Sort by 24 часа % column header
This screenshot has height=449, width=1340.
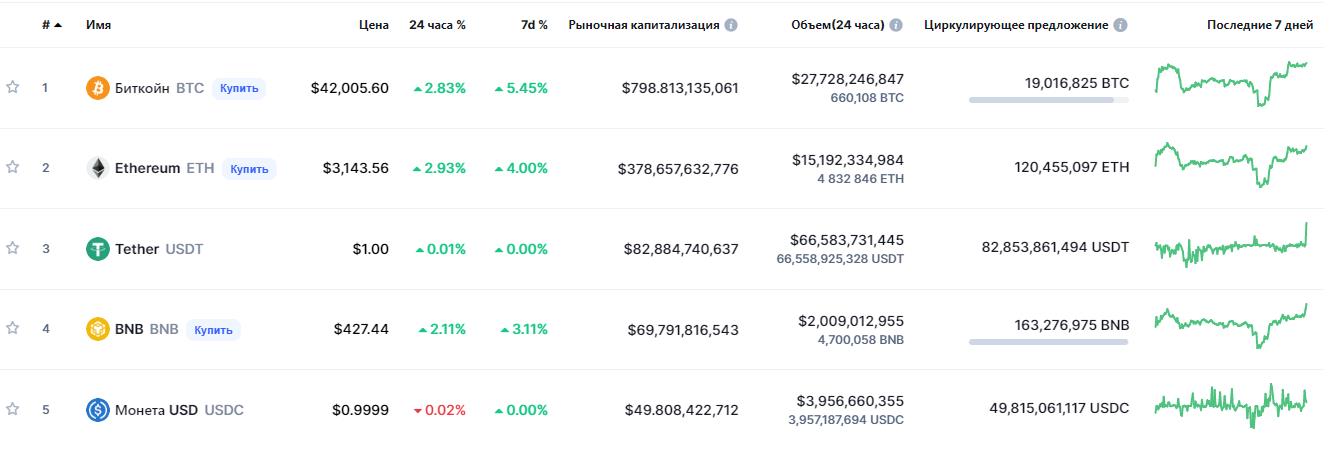point(437,25)
